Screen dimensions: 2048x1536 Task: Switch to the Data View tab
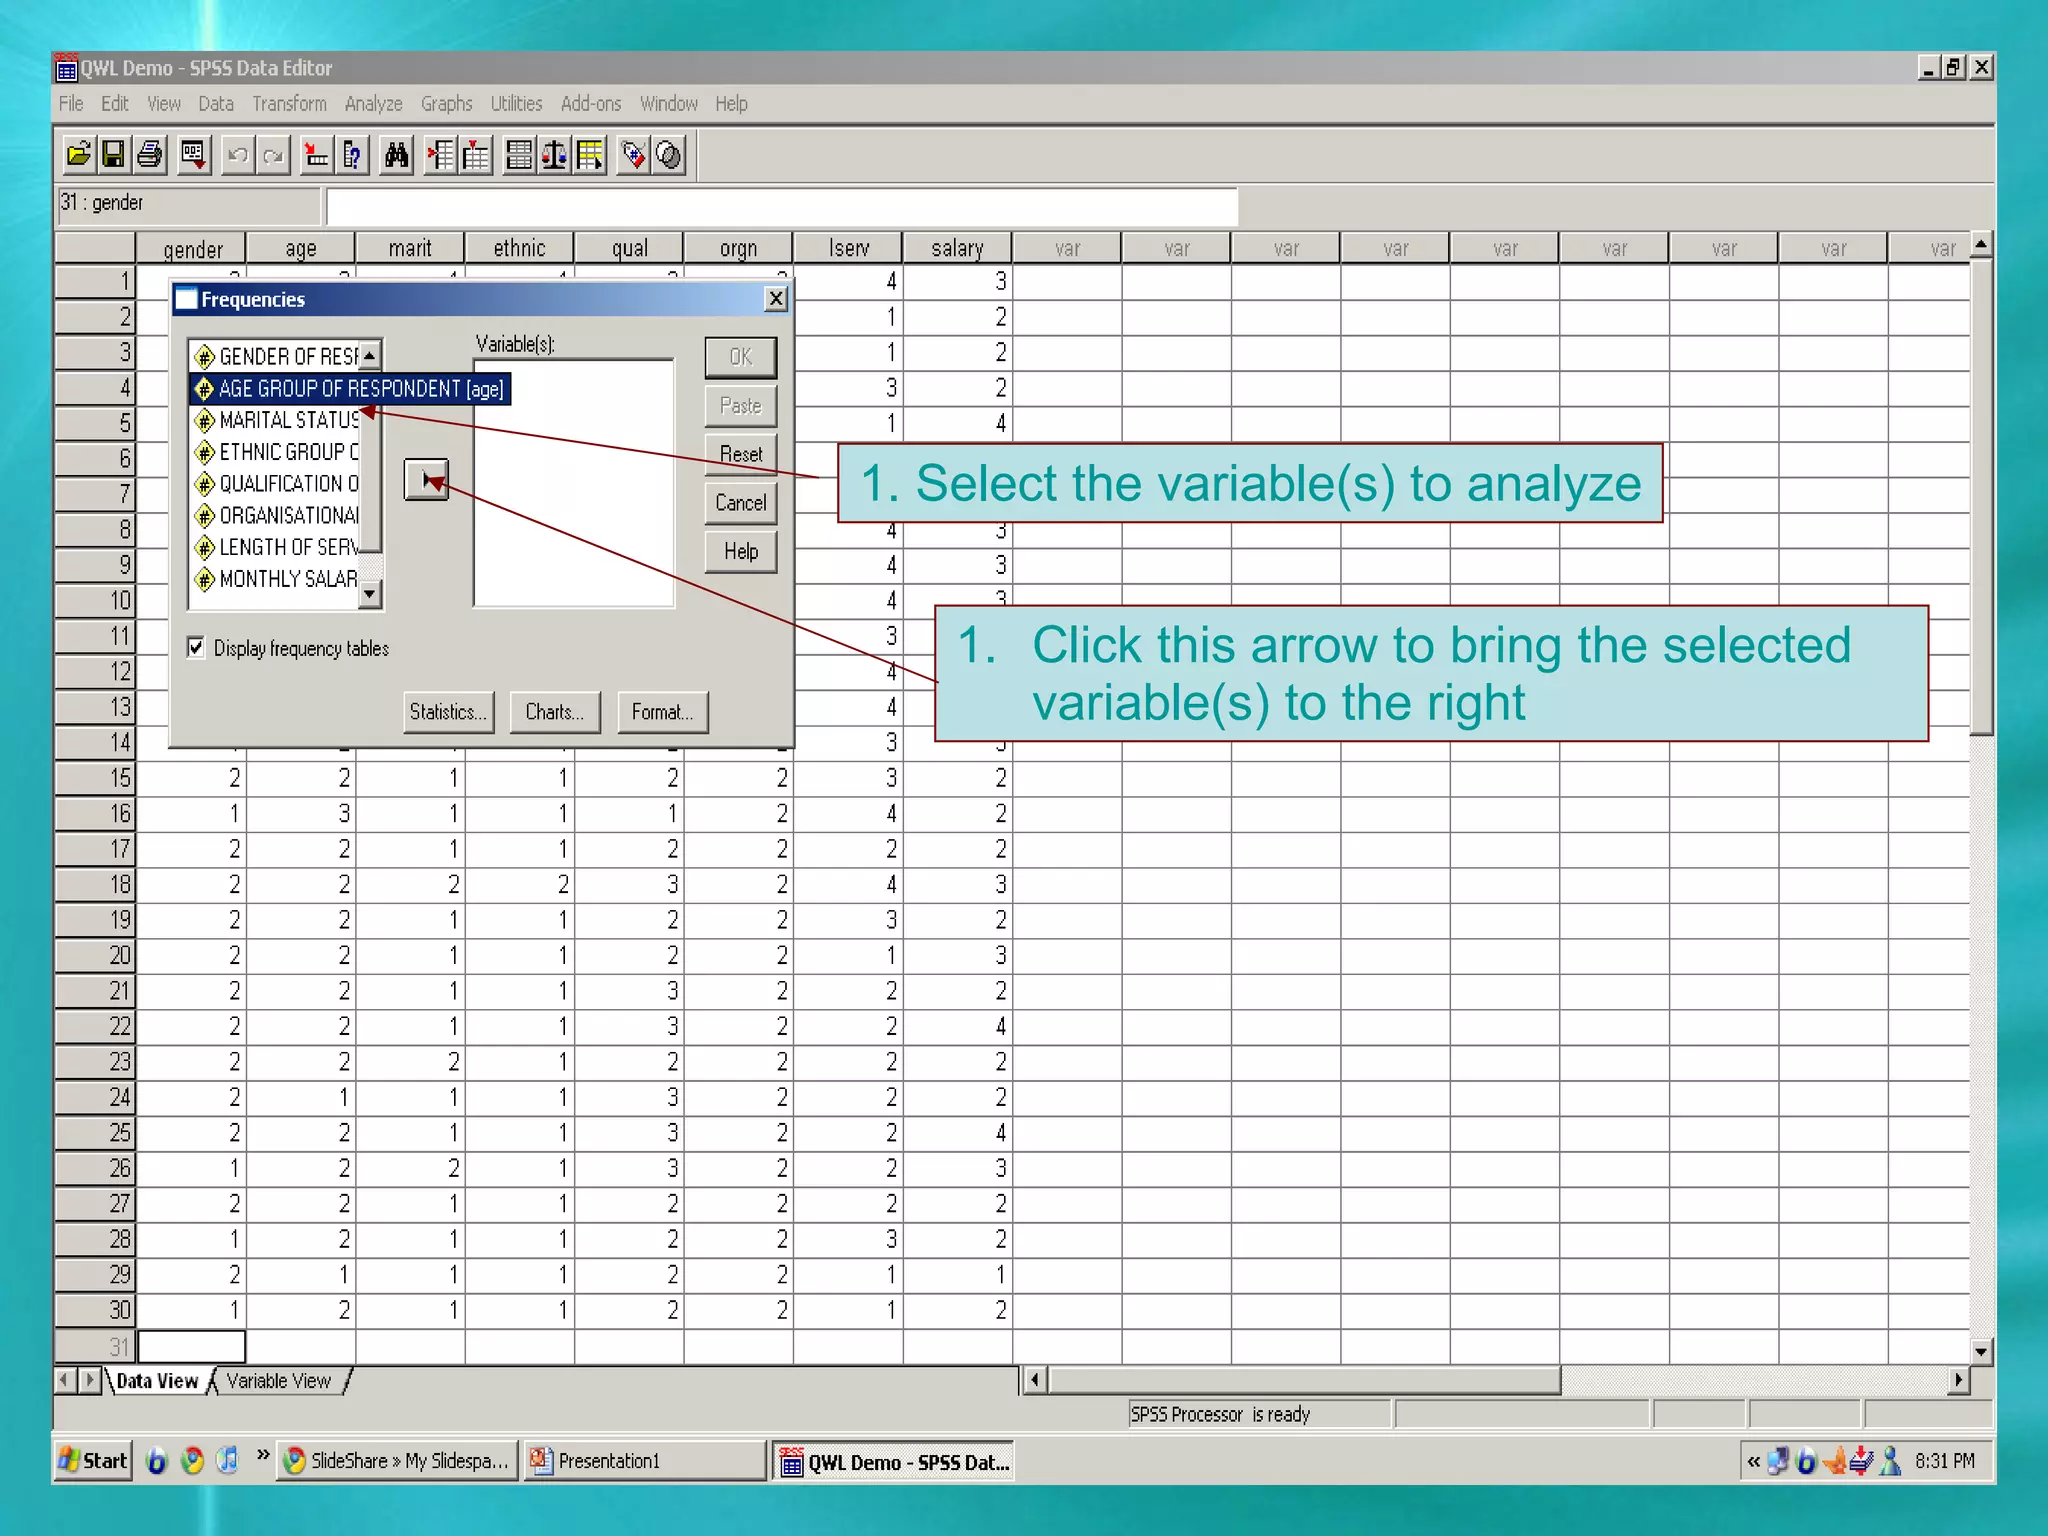point(157,1381)
